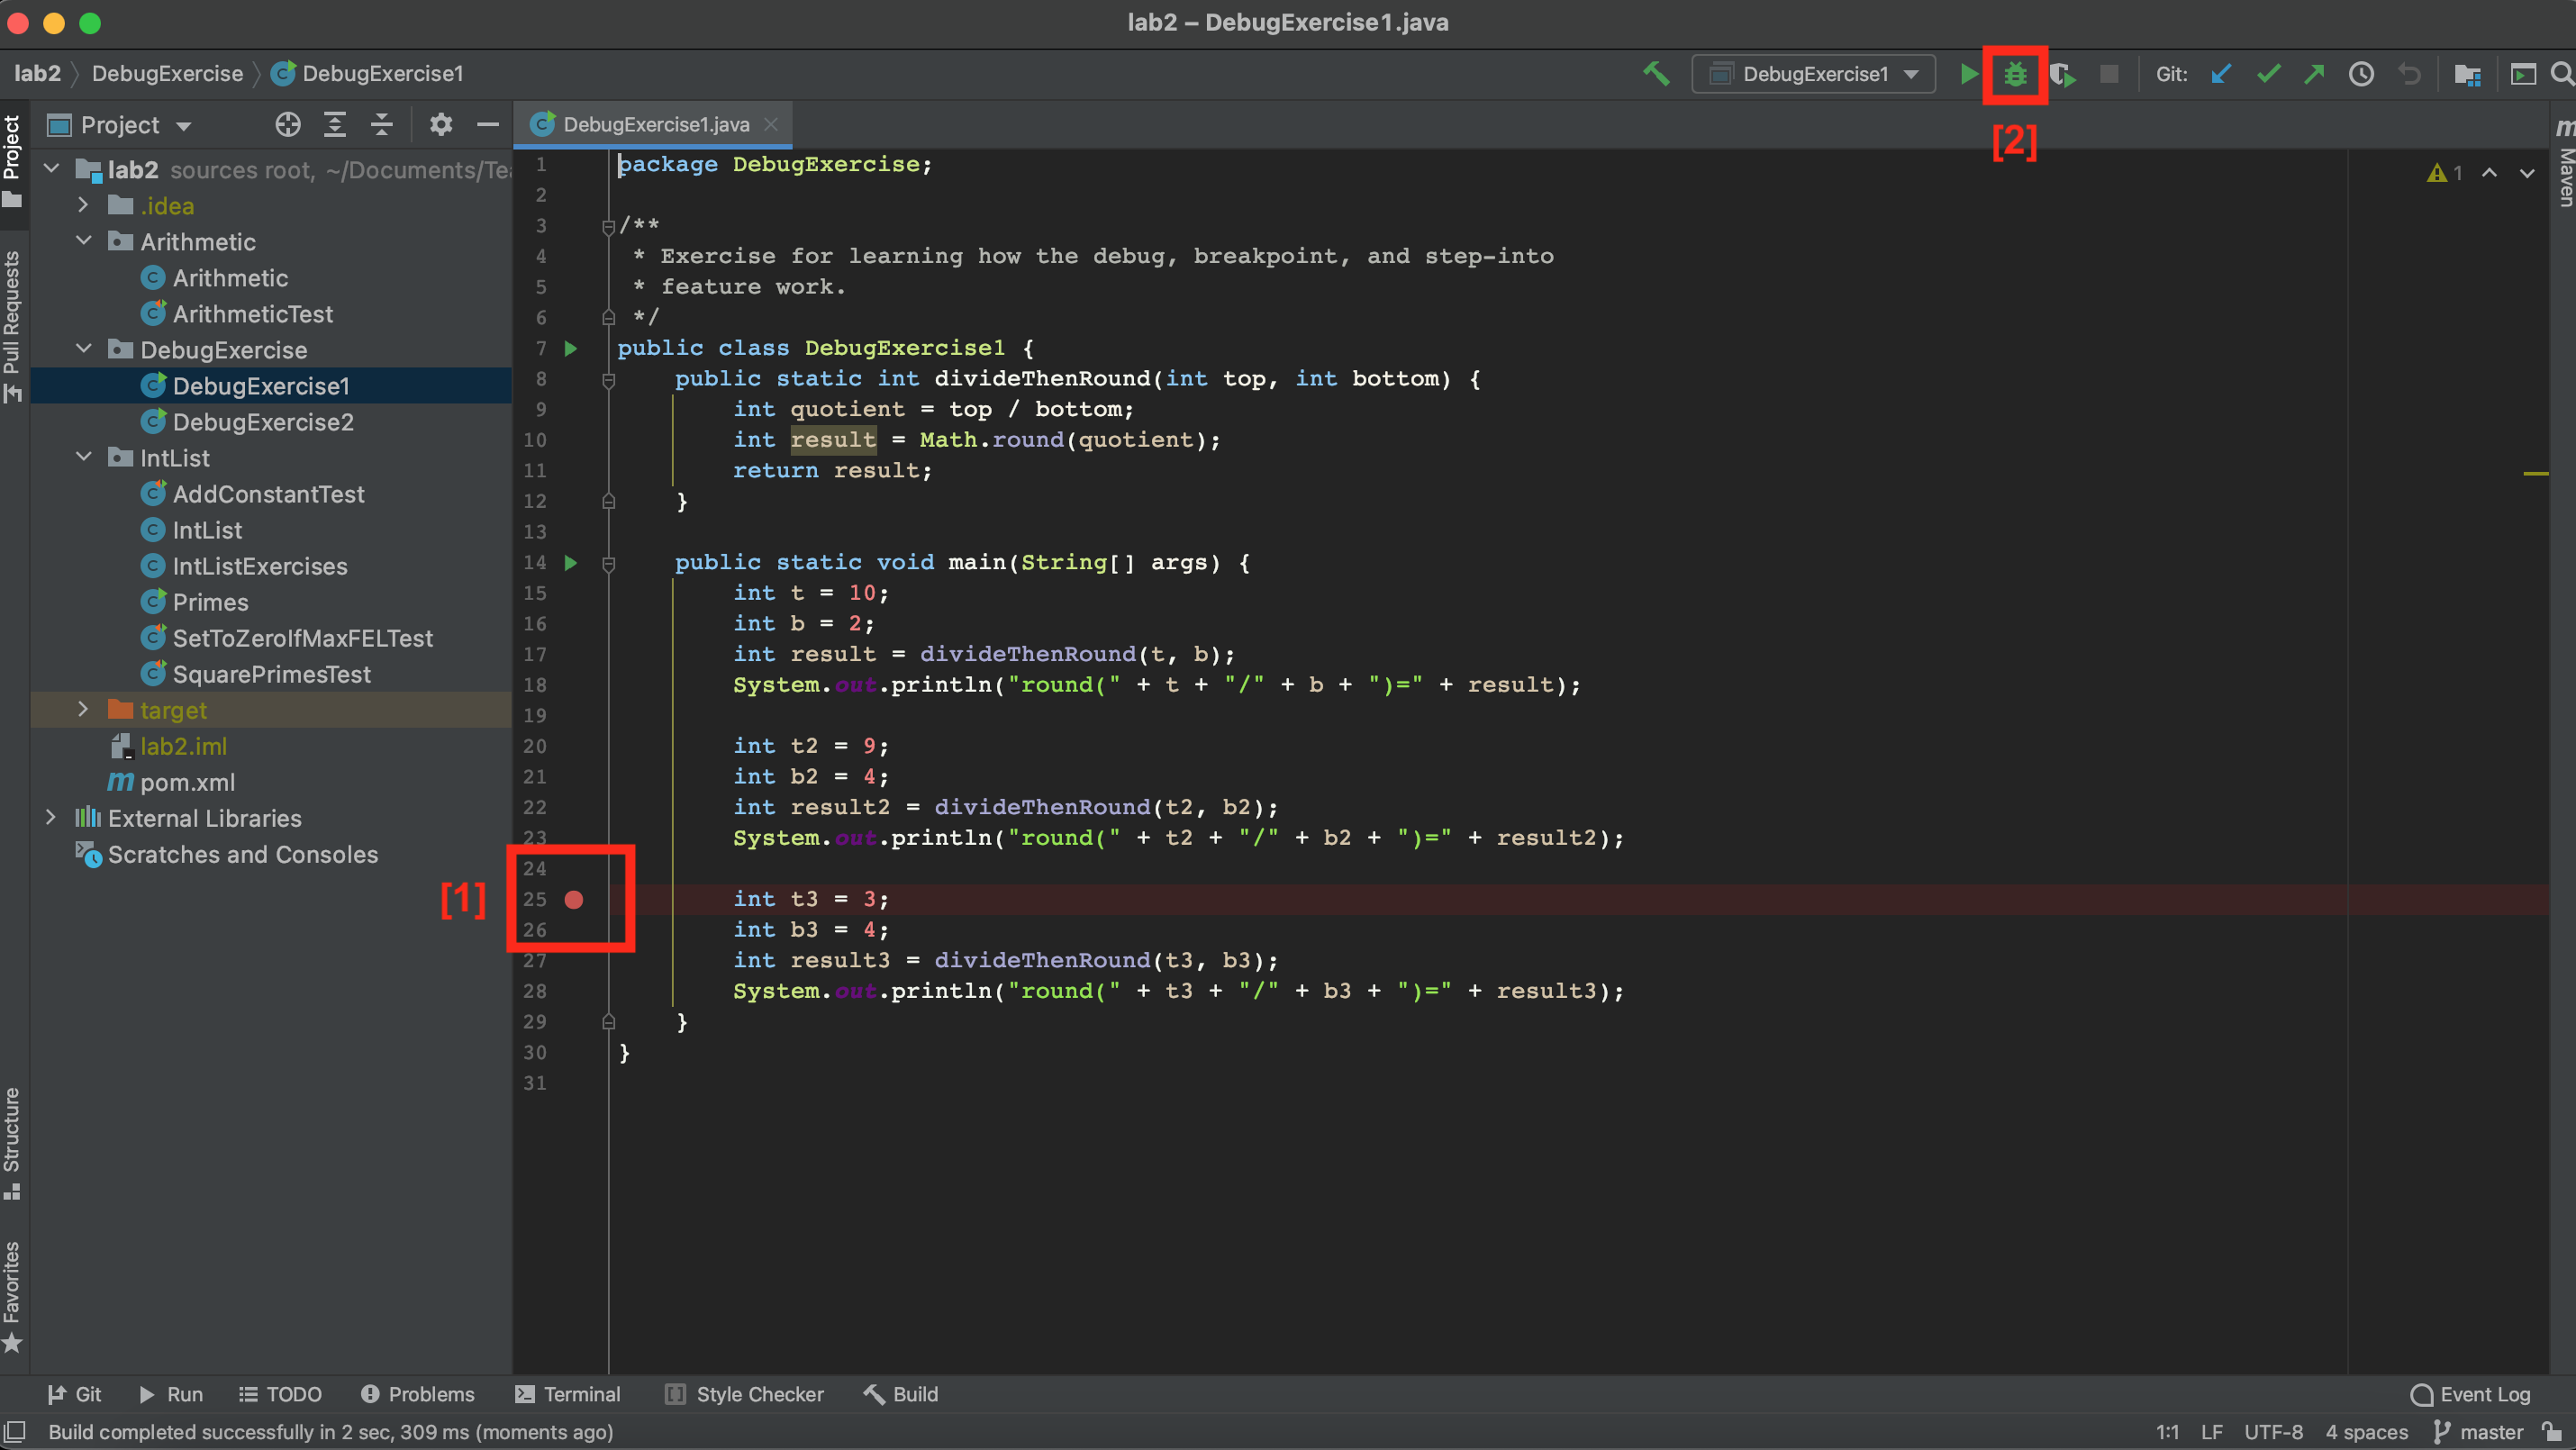Image resolution: width=2576 pixels, height=1450 pixels.
Task: Collapse the Arithmetic folder in tree
Action: click(x=84, y=241)
